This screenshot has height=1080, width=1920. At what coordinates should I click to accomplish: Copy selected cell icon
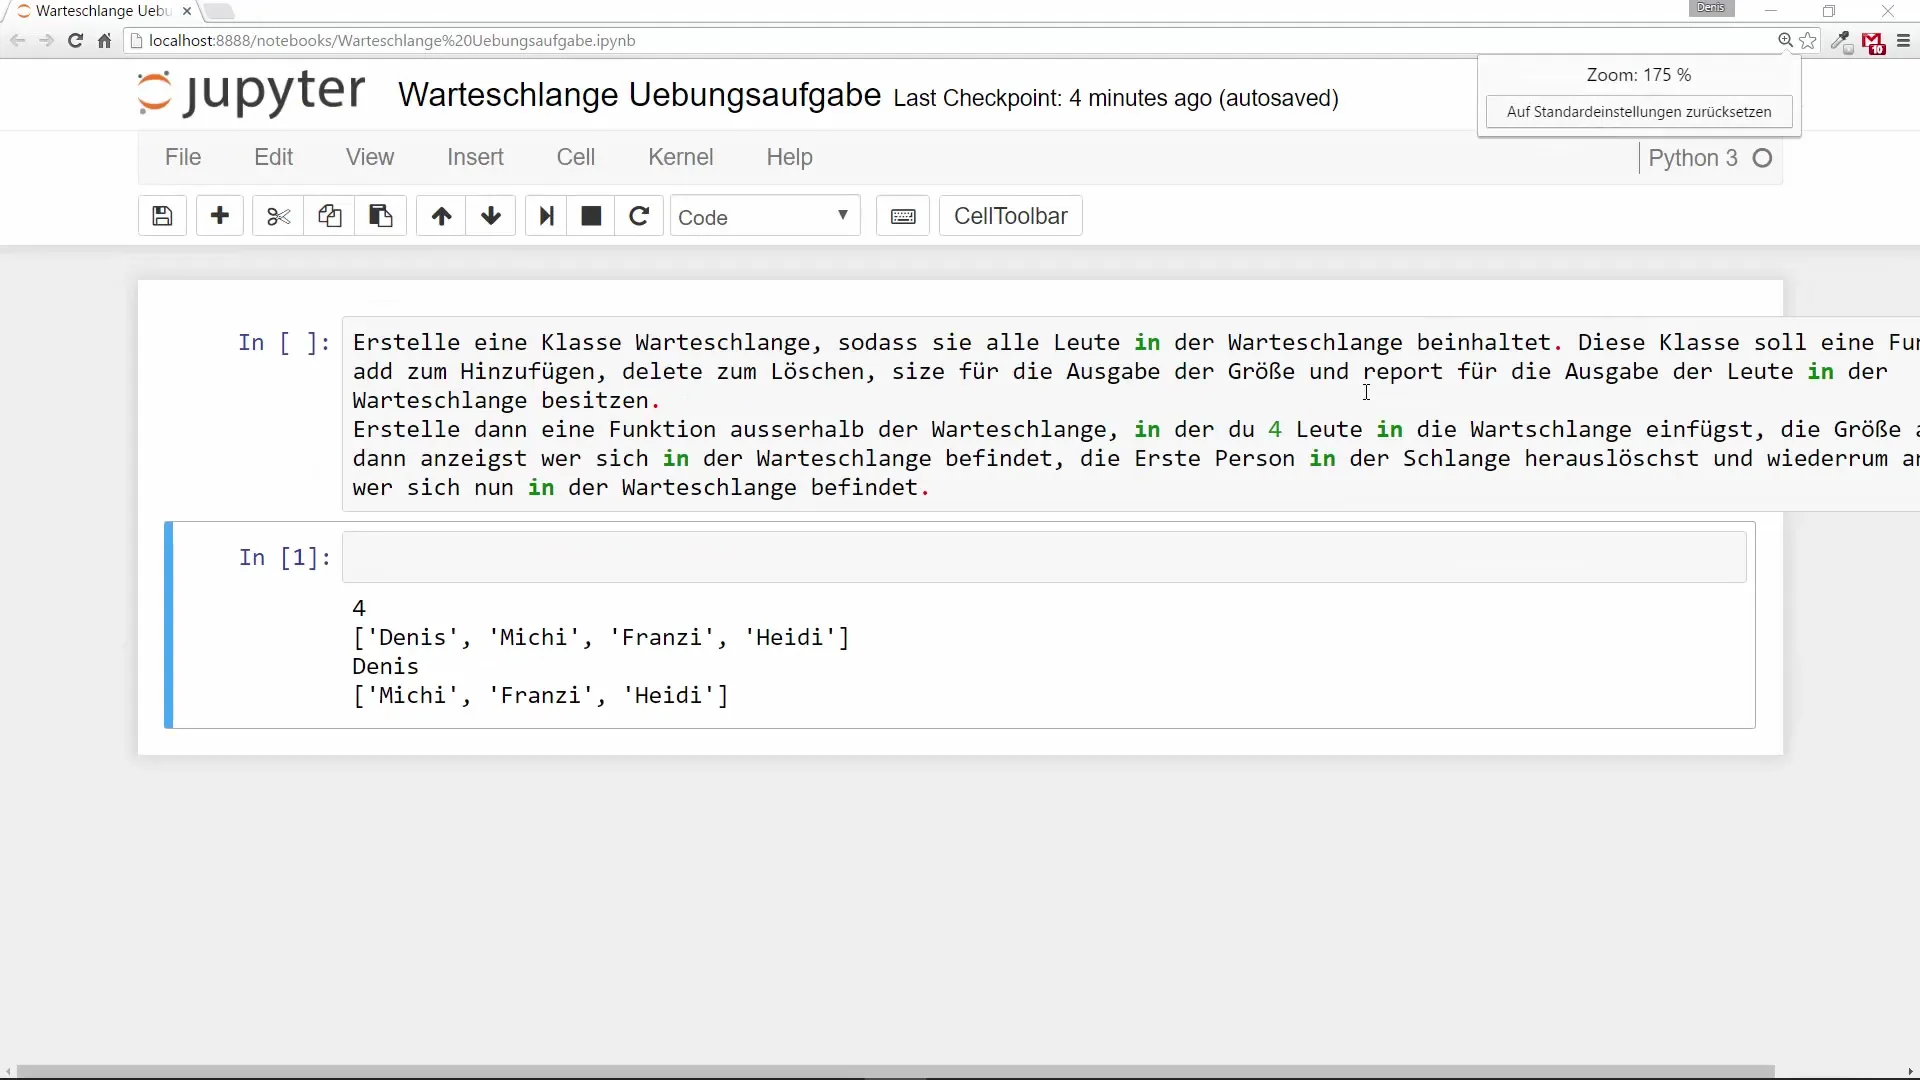click(x=330, y=216)
